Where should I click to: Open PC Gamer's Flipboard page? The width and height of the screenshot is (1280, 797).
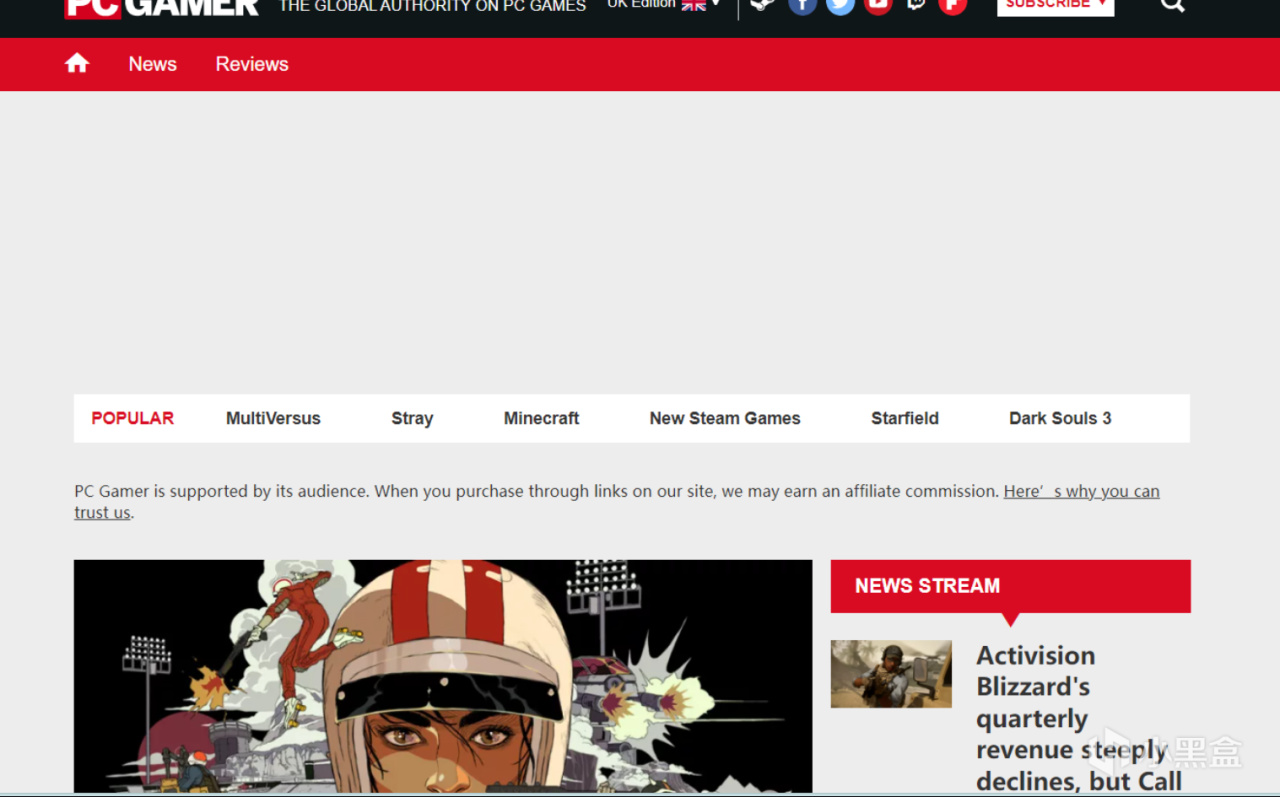click(953, 5)
